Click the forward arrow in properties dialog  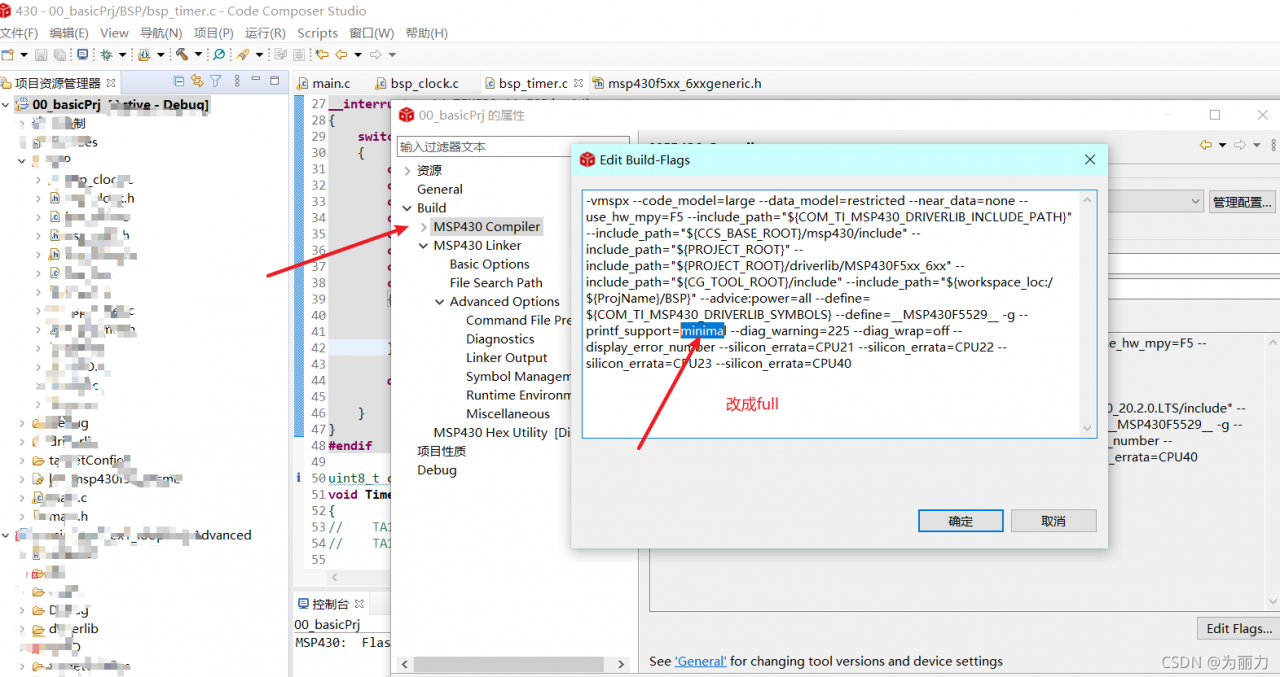tap(1240, 145)
